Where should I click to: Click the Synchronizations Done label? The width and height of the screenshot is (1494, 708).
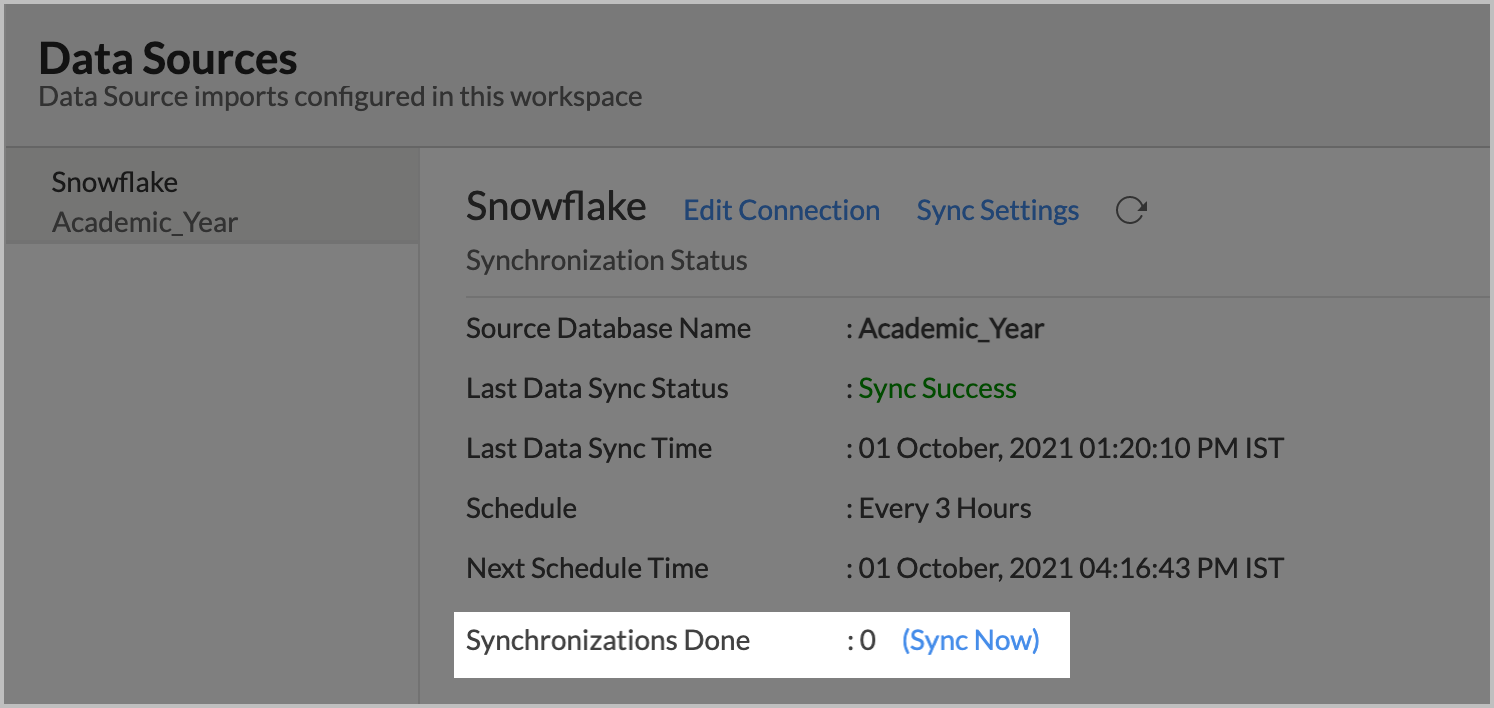[608, 640]
